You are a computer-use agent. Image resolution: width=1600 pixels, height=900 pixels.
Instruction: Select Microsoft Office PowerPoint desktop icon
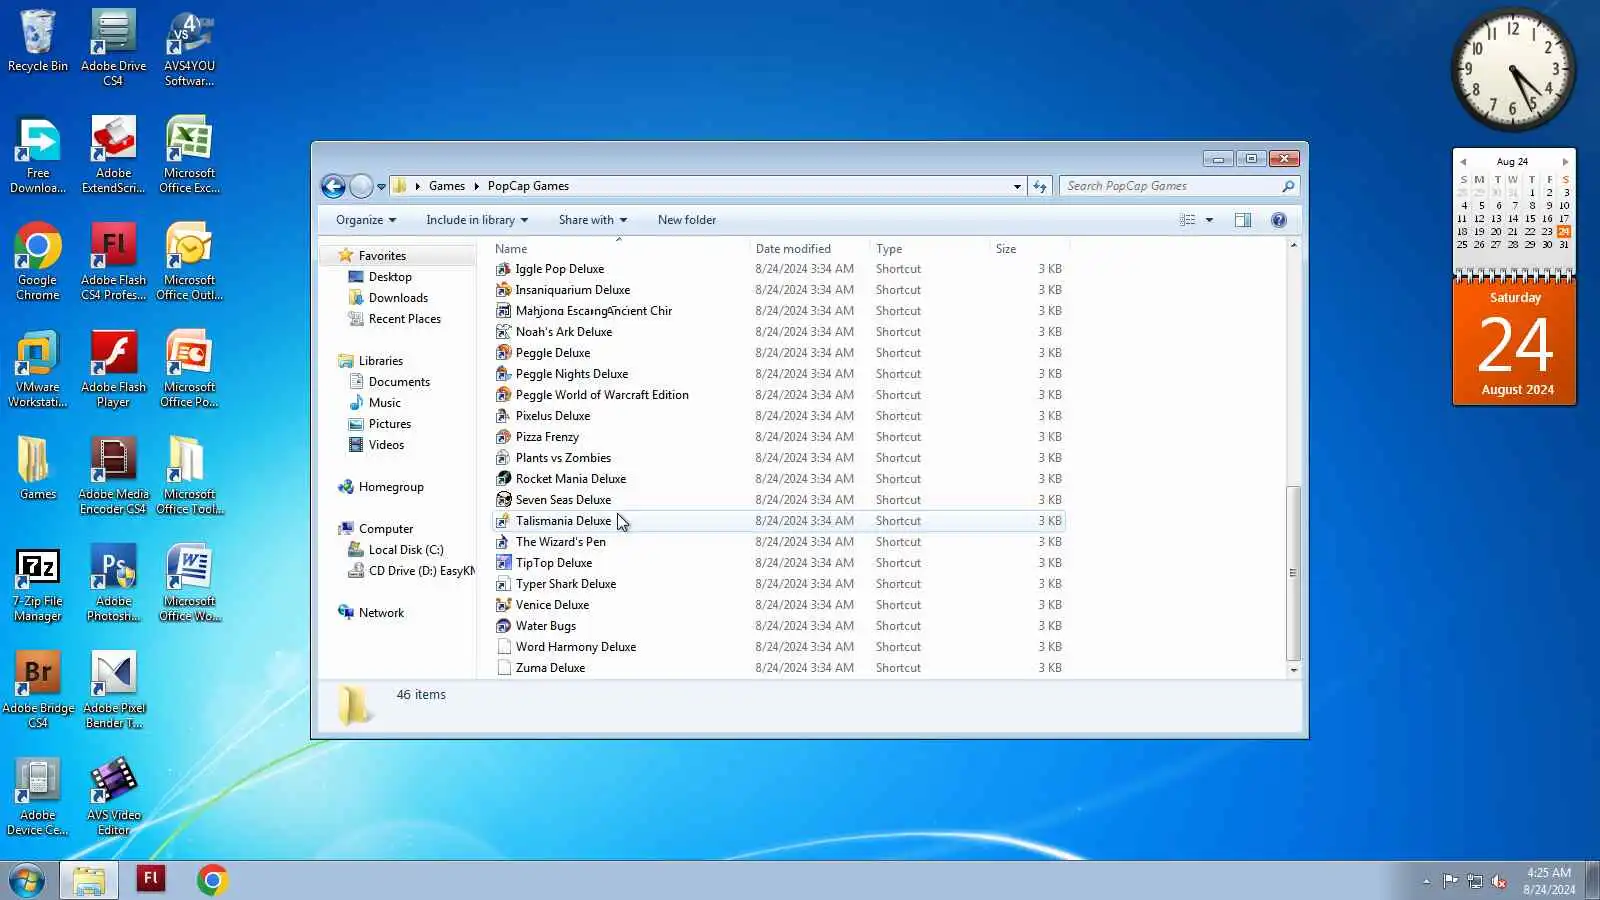(189, 369)
